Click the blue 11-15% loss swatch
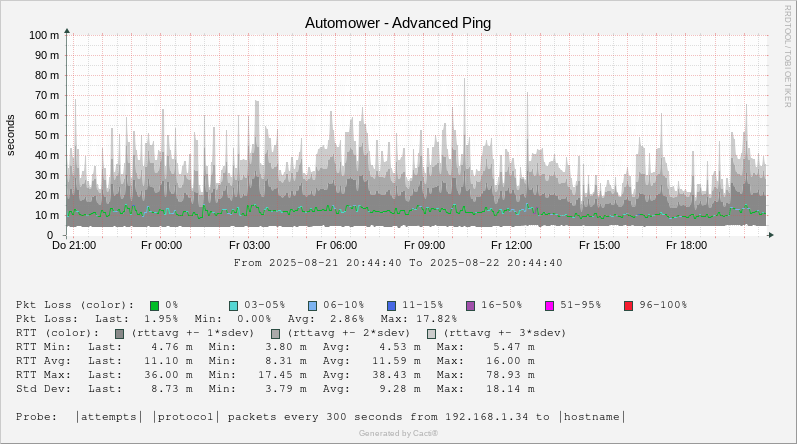 click(391, 306)
